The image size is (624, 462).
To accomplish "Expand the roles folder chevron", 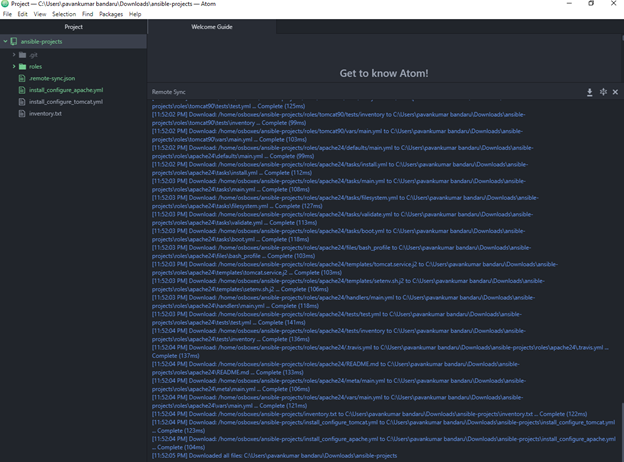I will 14,66.
